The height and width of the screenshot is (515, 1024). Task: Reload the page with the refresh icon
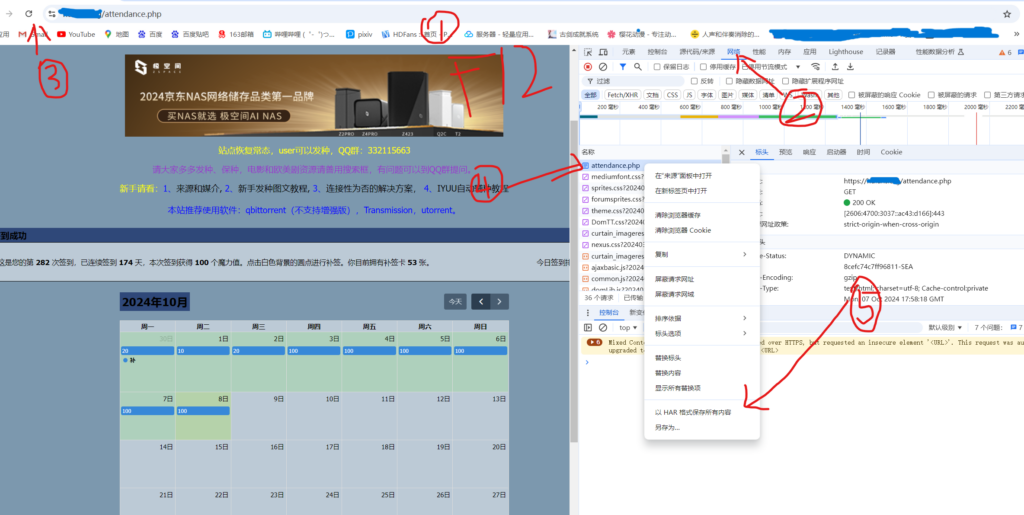coord(29,13)
